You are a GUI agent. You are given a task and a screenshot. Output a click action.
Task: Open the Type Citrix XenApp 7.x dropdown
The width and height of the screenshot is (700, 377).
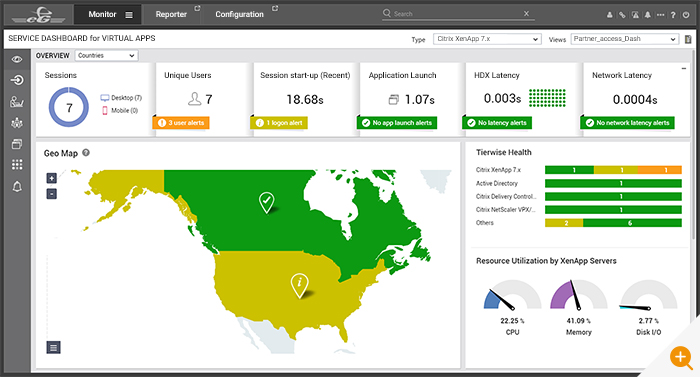click(487, 39)
